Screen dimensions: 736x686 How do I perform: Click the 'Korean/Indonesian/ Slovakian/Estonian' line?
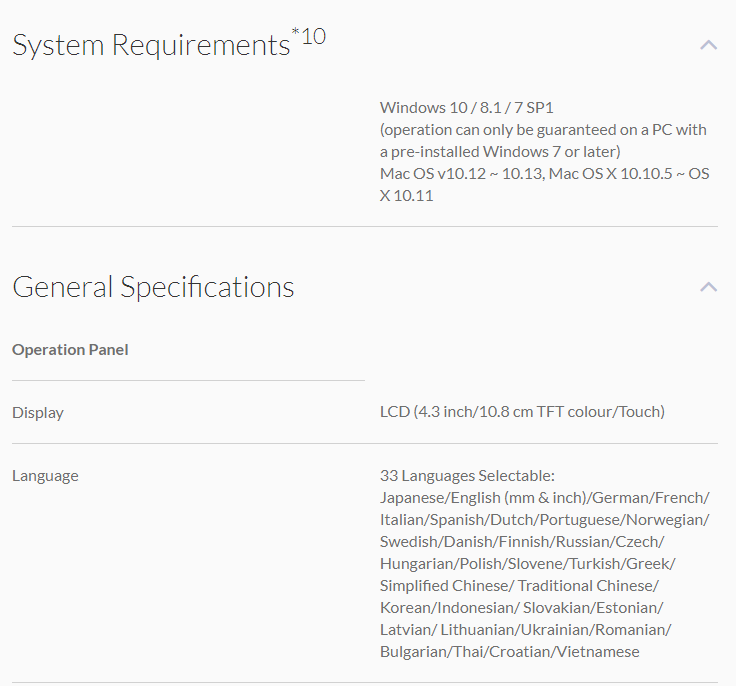click(521, 608)
